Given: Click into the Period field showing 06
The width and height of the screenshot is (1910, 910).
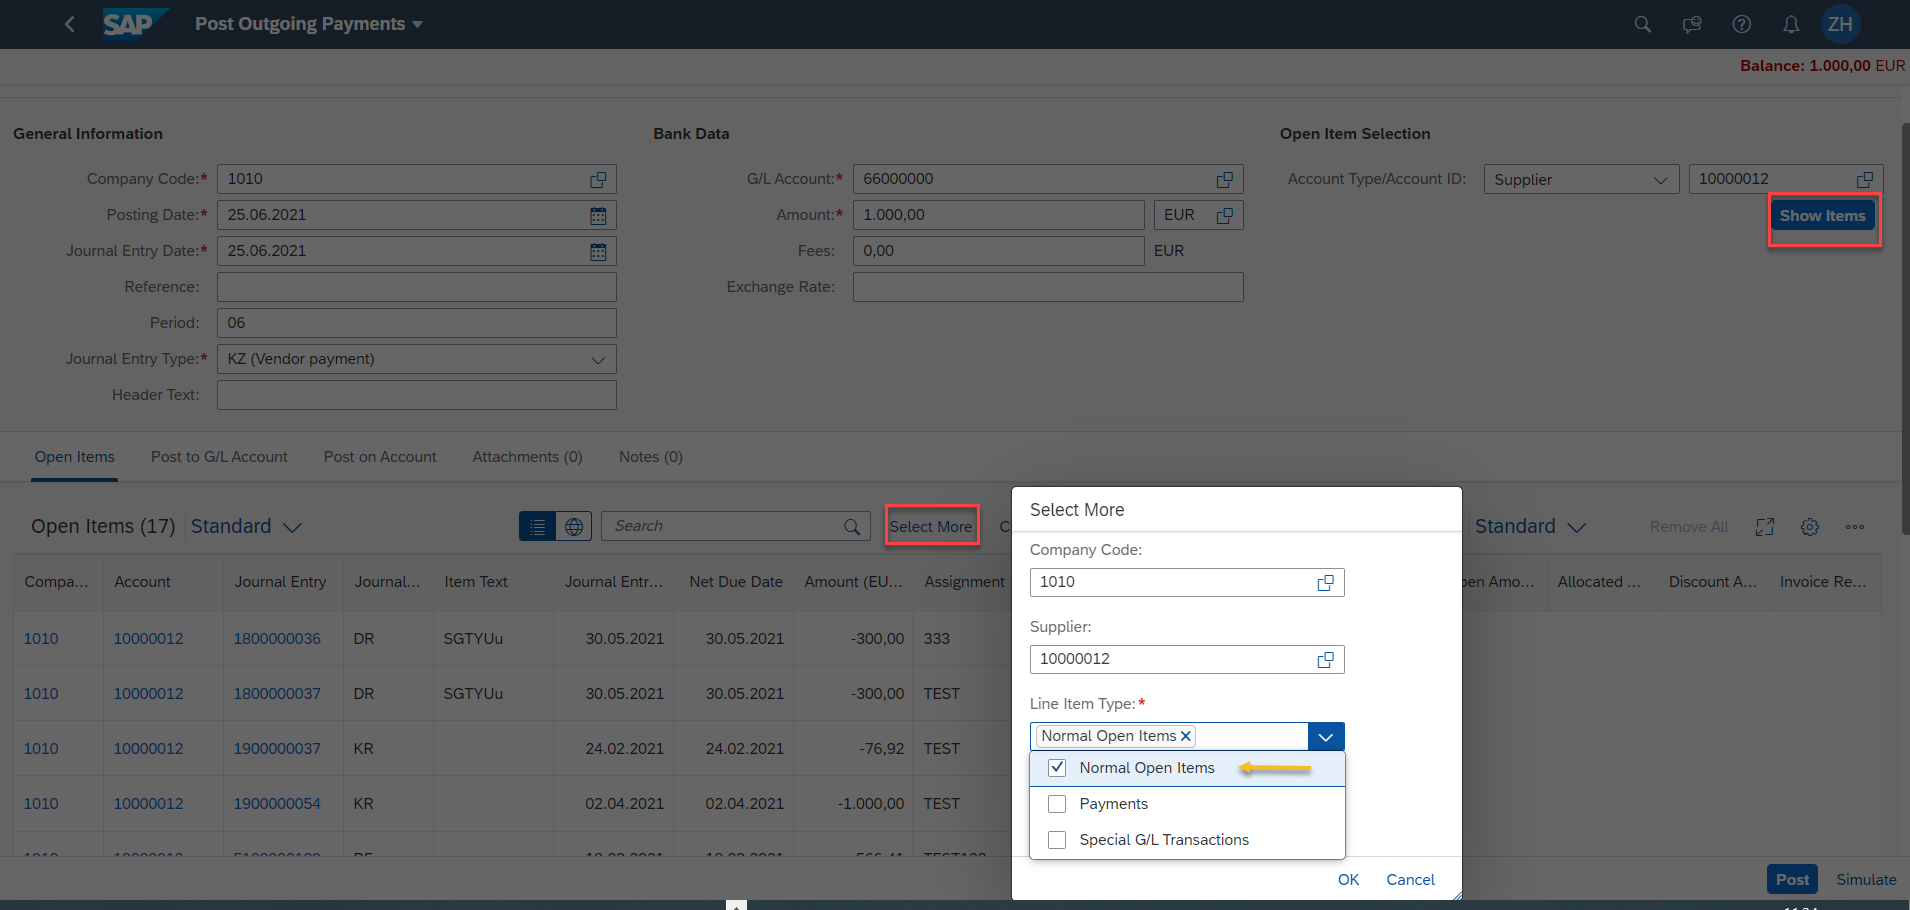Looking at the screenshot, I should tap(417, 323).
